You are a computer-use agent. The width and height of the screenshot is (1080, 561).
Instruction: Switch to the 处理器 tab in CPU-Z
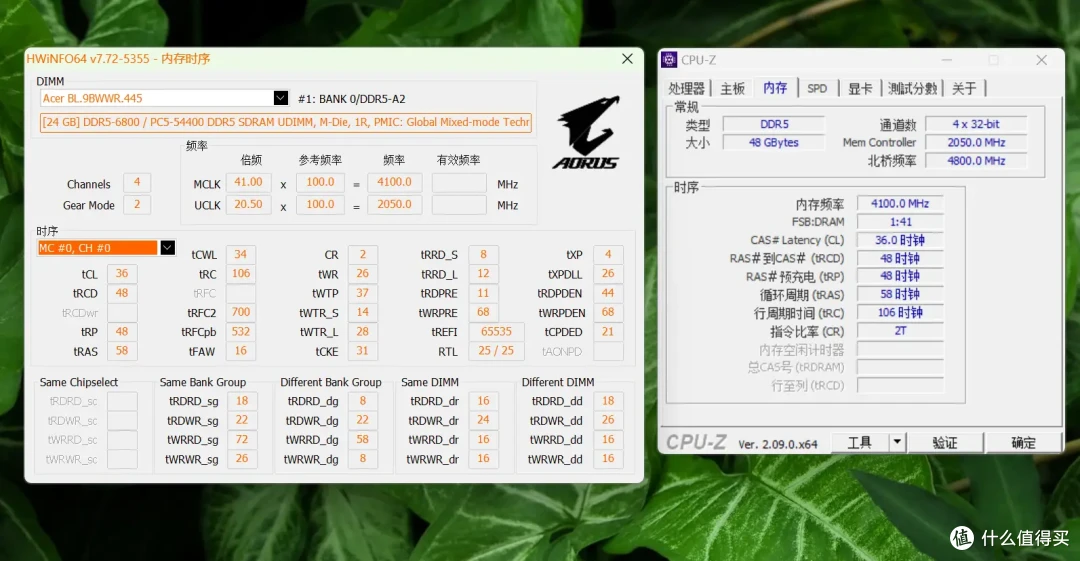click(x=687, y=88)
